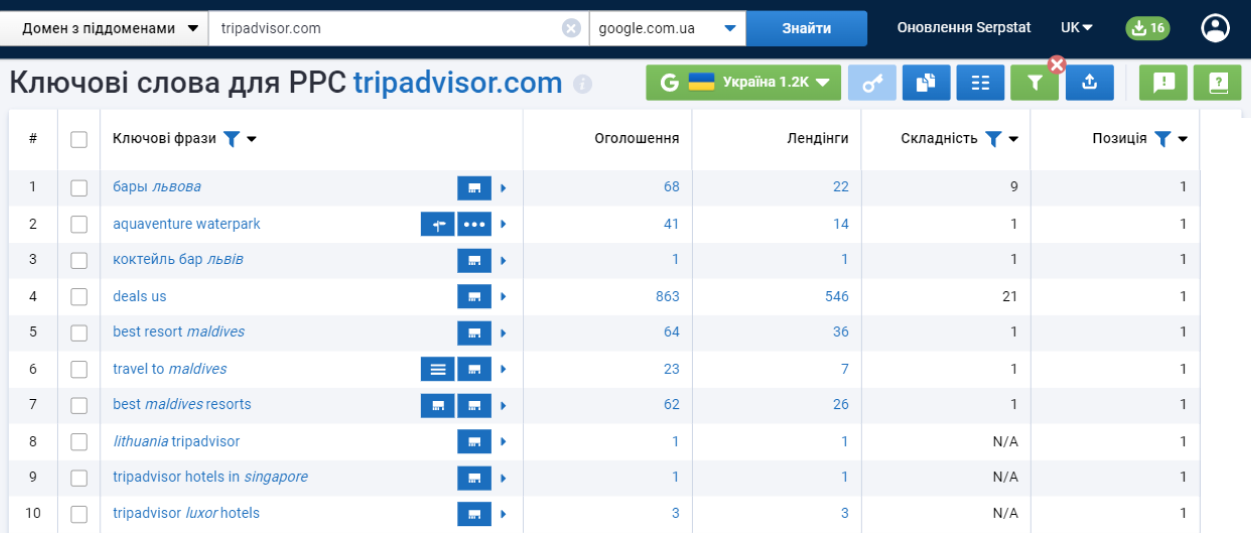Open landings count 14 for aquaventure waterpark
The height and width of the screenshot is (541, 1251).
[841, 224]
